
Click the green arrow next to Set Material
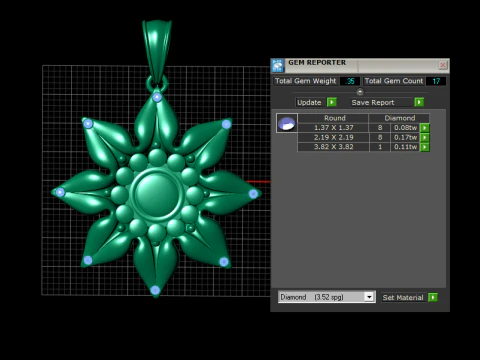coord(433,297)
